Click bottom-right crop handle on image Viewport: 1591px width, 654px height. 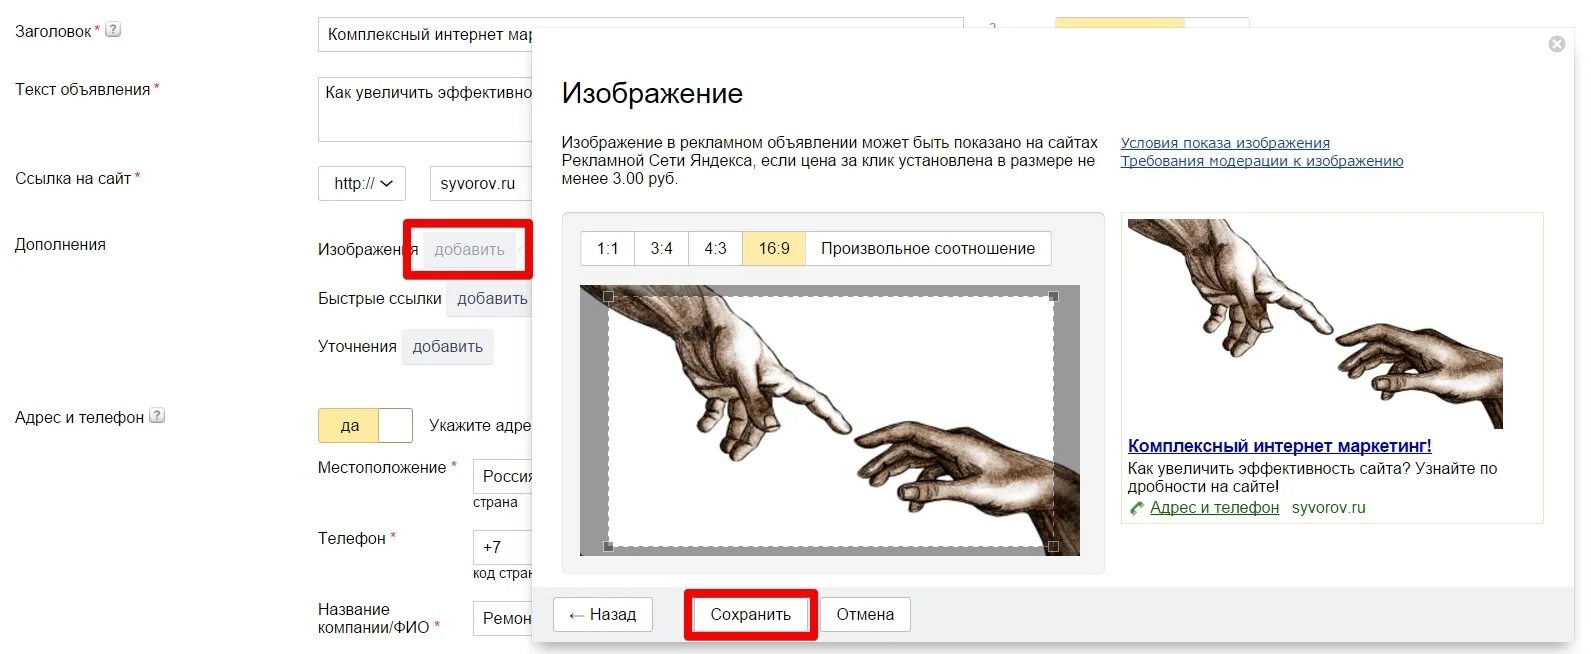1053,546
